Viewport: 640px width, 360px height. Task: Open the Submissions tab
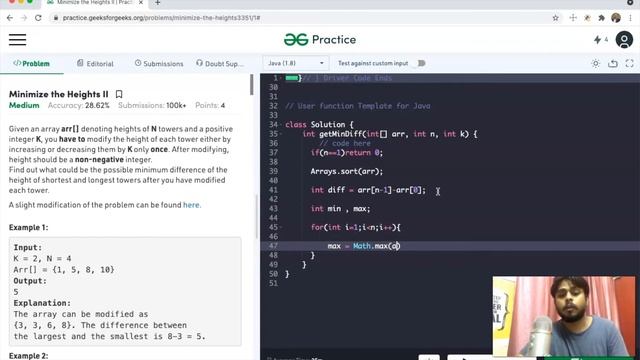159,64
